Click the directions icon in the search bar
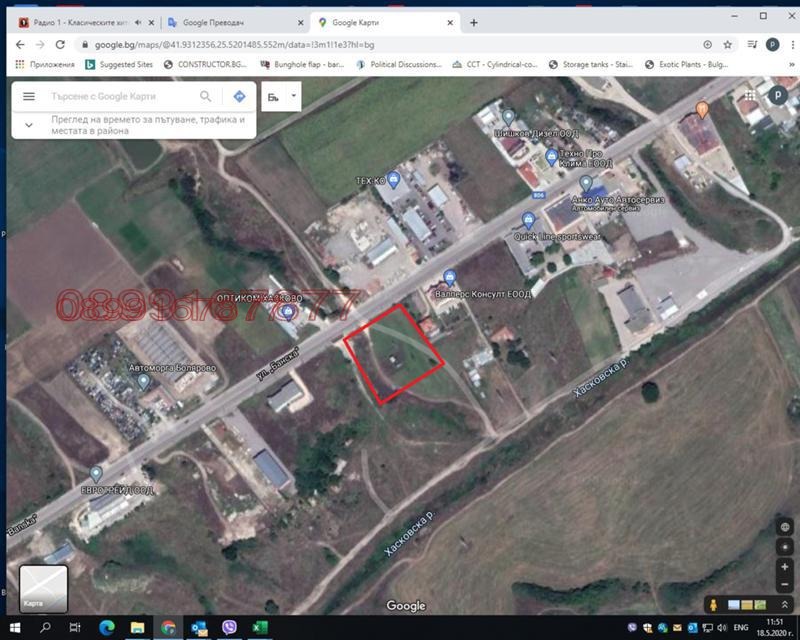This screenshot has height=640, width=800. click(237, 96)
